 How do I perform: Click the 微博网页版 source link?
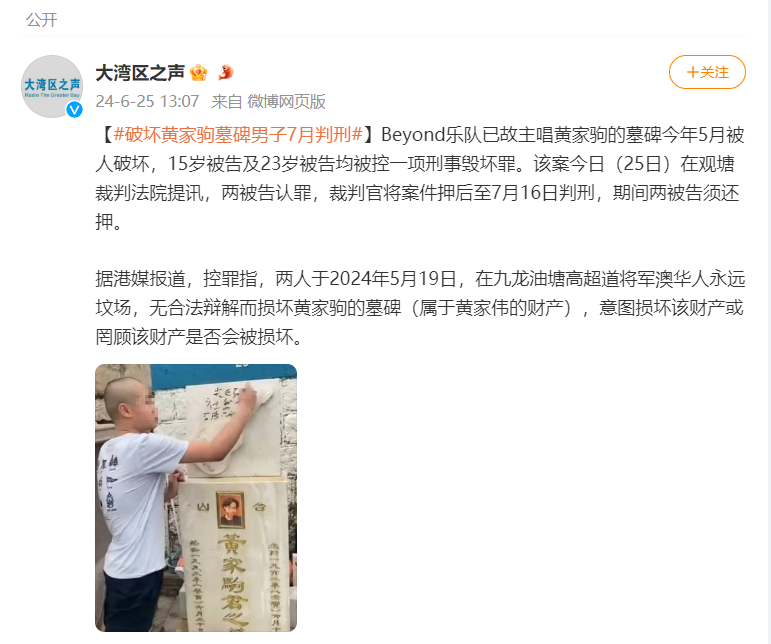click(x=286, y=101)
